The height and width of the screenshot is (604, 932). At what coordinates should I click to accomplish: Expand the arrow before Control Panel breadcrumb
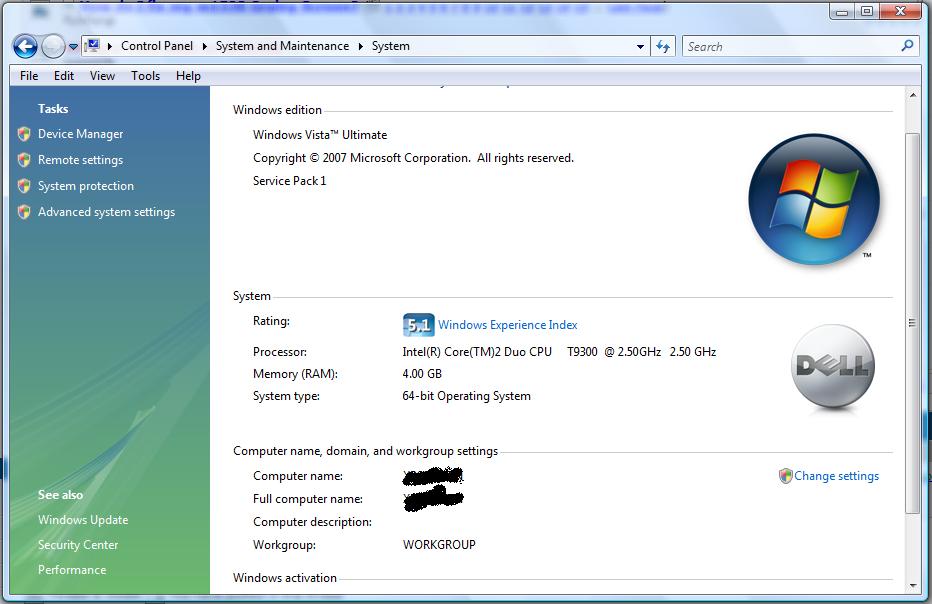[109, 46]
